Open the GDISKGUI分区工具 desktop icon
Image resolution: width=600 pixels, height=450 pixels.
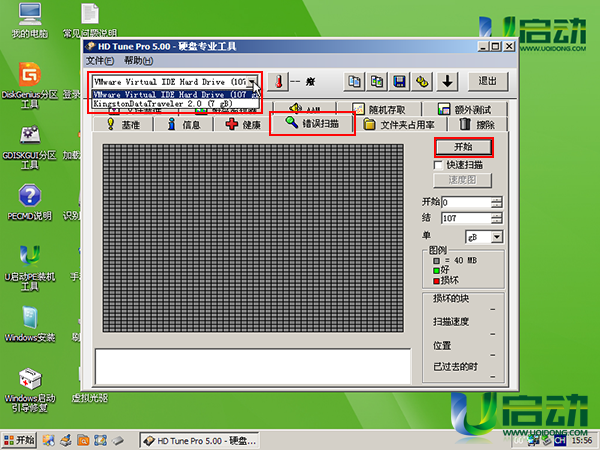tap(30, 148)
